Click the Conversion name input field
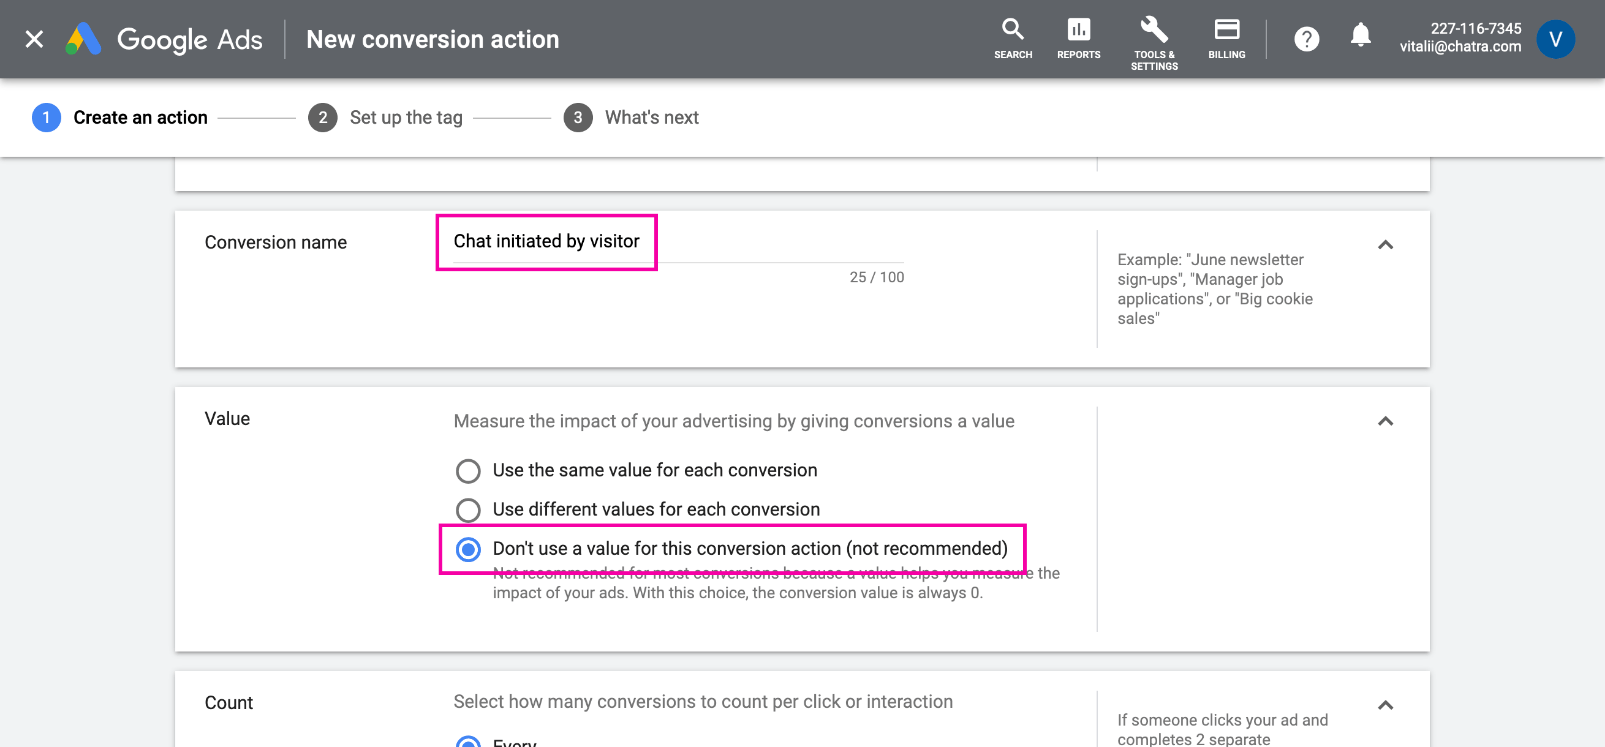 678,242
